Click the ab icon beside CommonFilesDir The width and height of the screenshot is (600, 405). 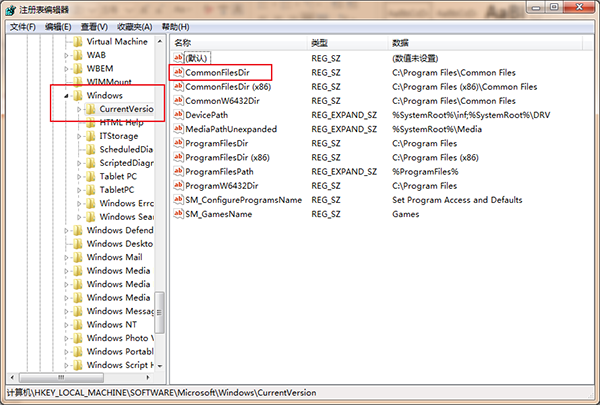tap(178, 73)
